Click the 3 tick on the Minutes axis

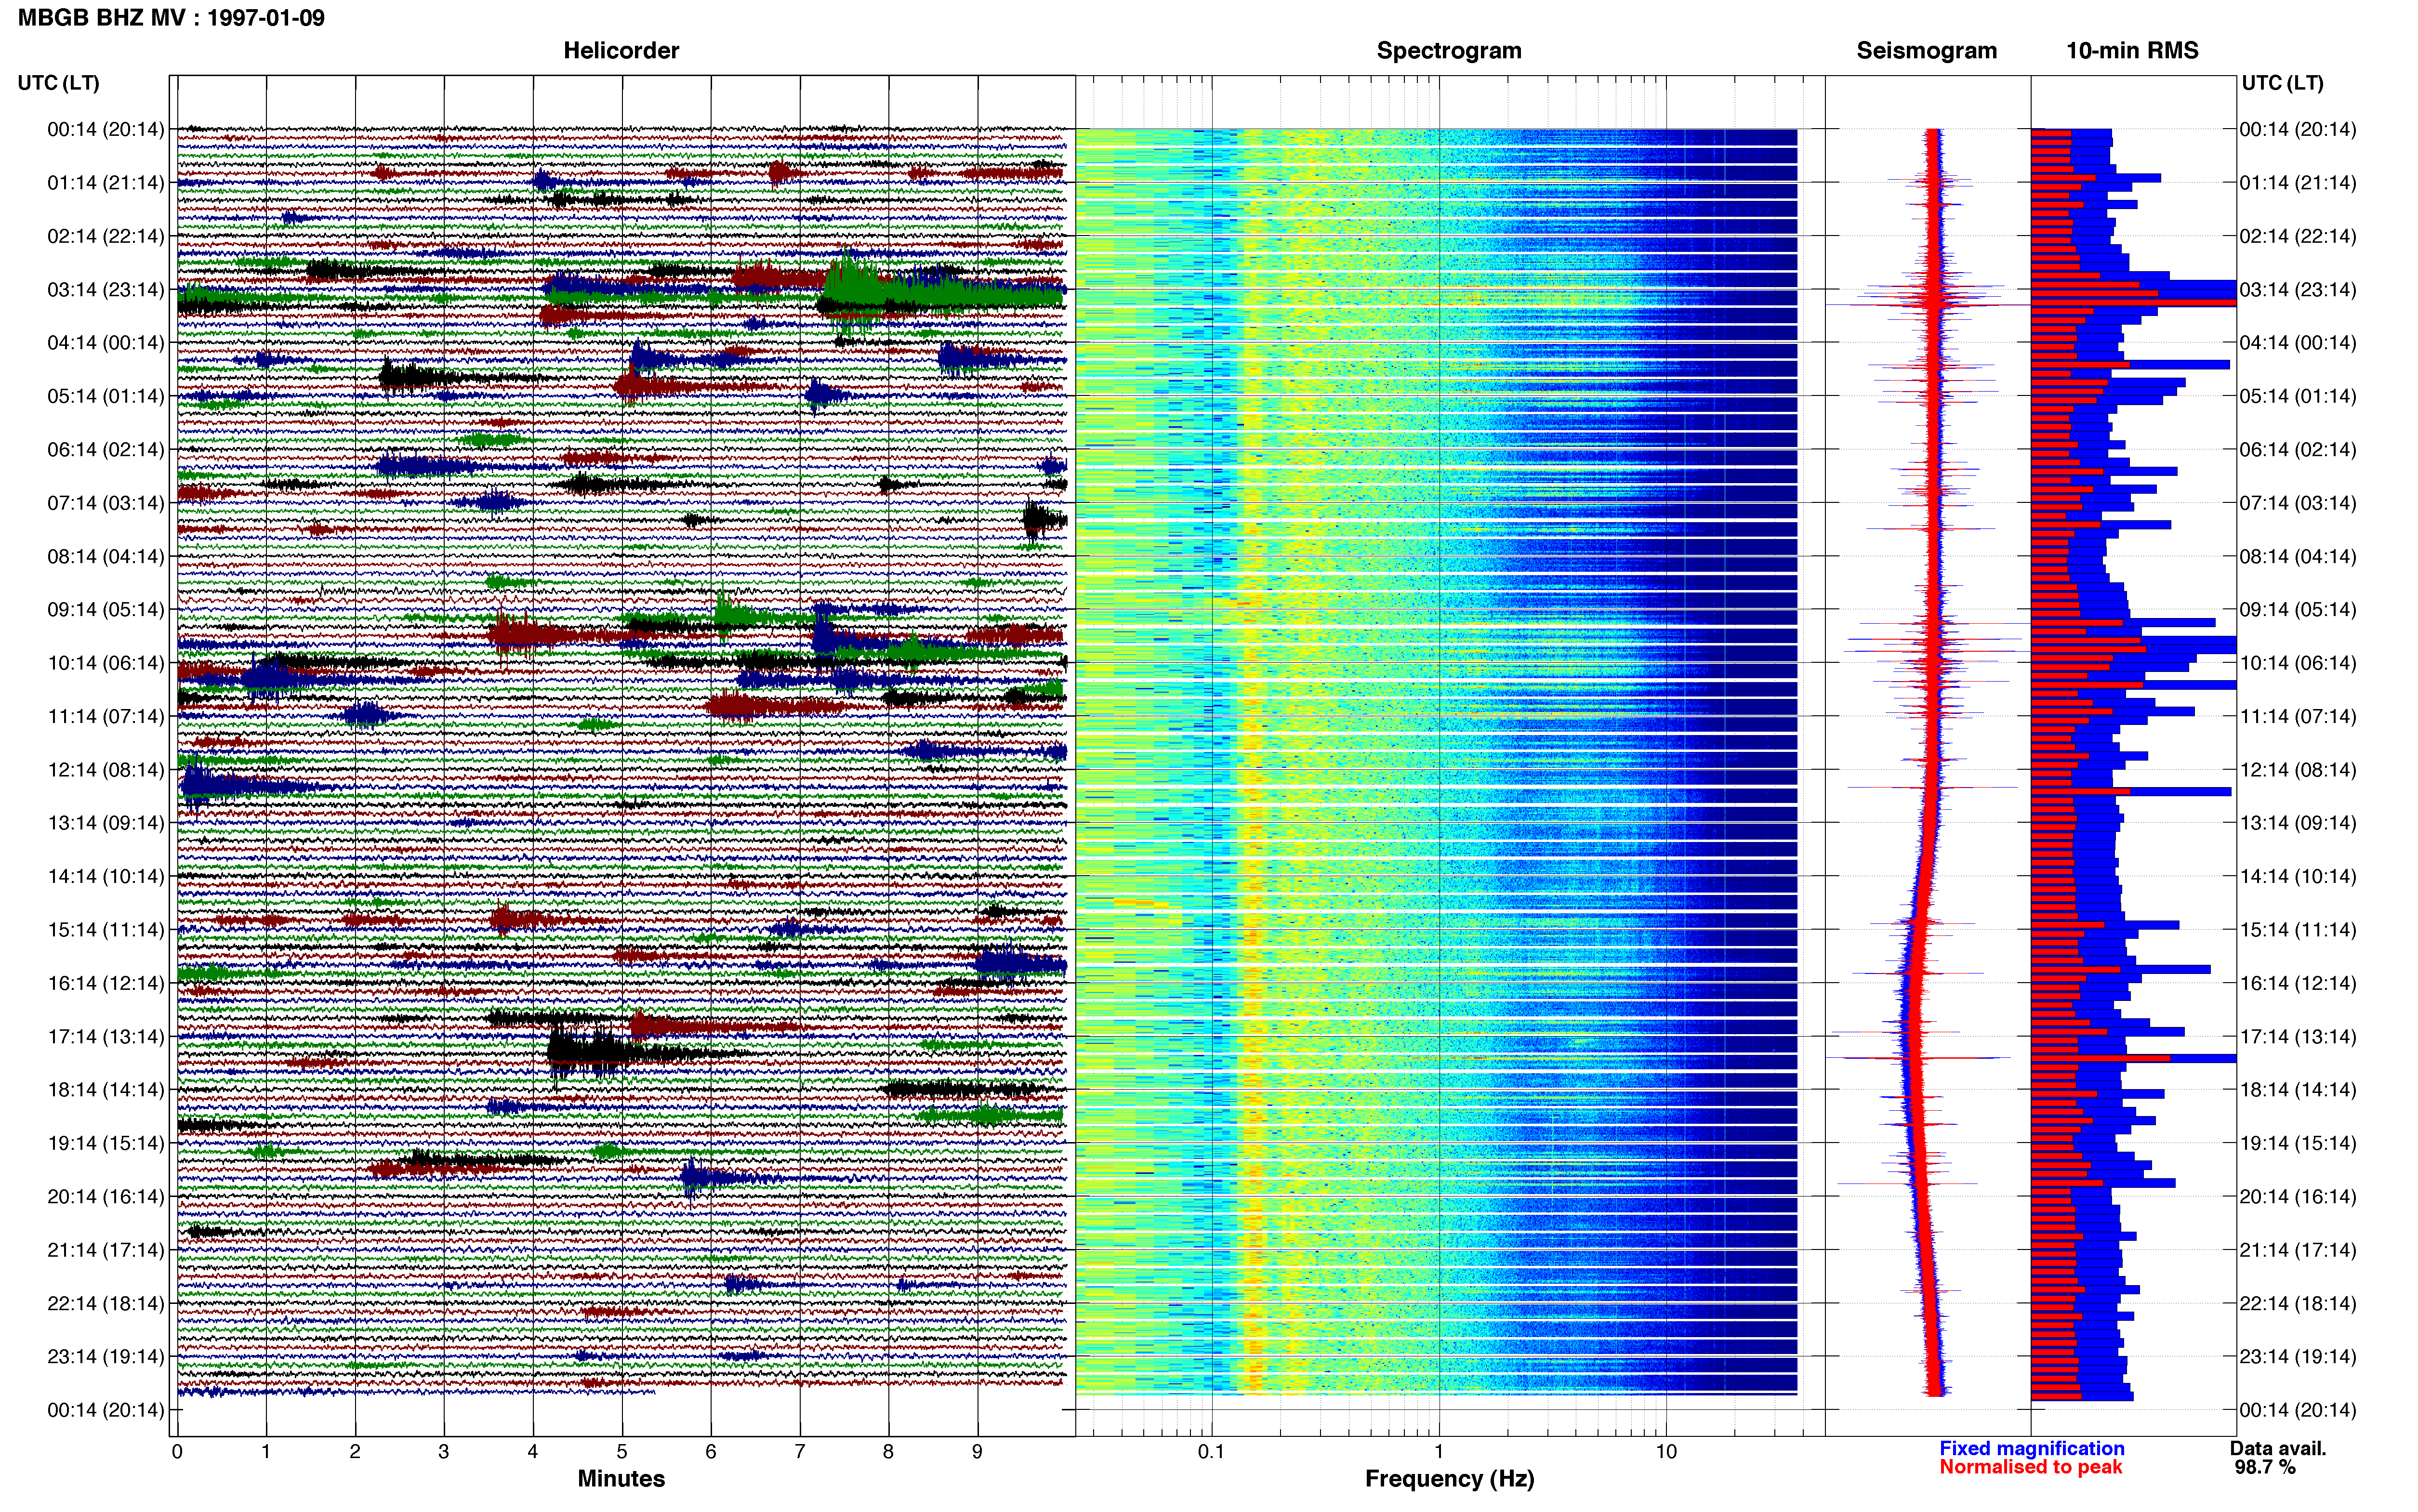(x=444, y=1452)
